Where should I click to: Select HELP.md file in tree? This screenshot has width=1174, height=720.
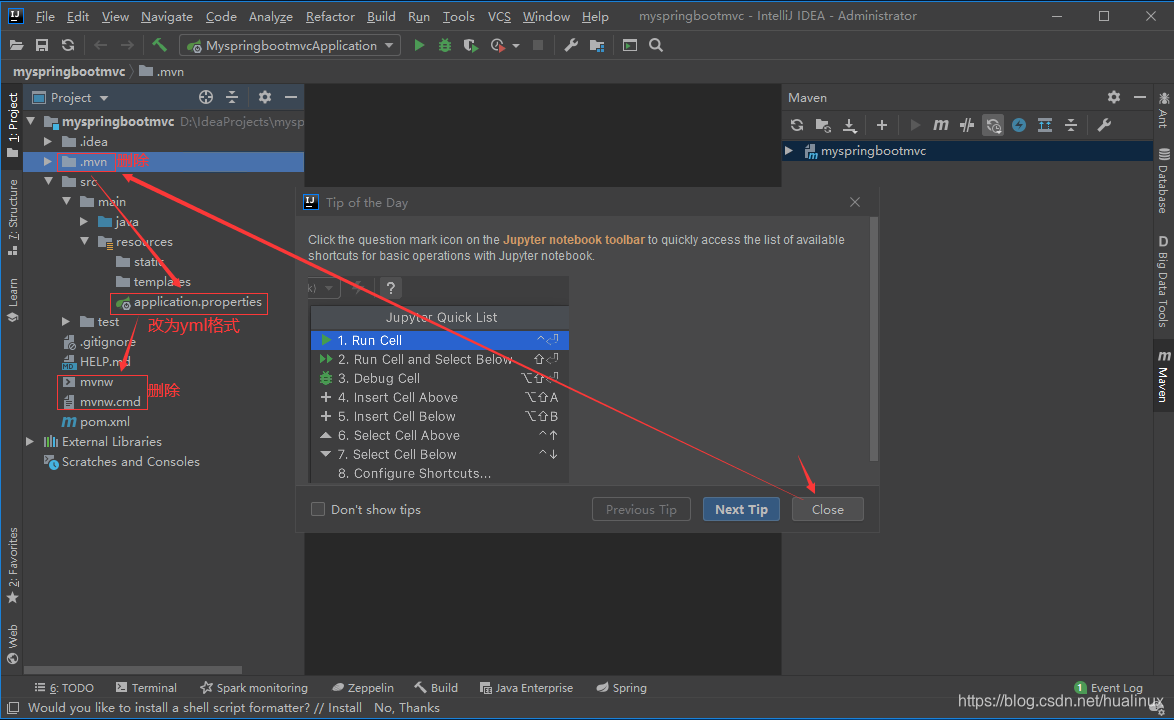[x=97, y=361]
